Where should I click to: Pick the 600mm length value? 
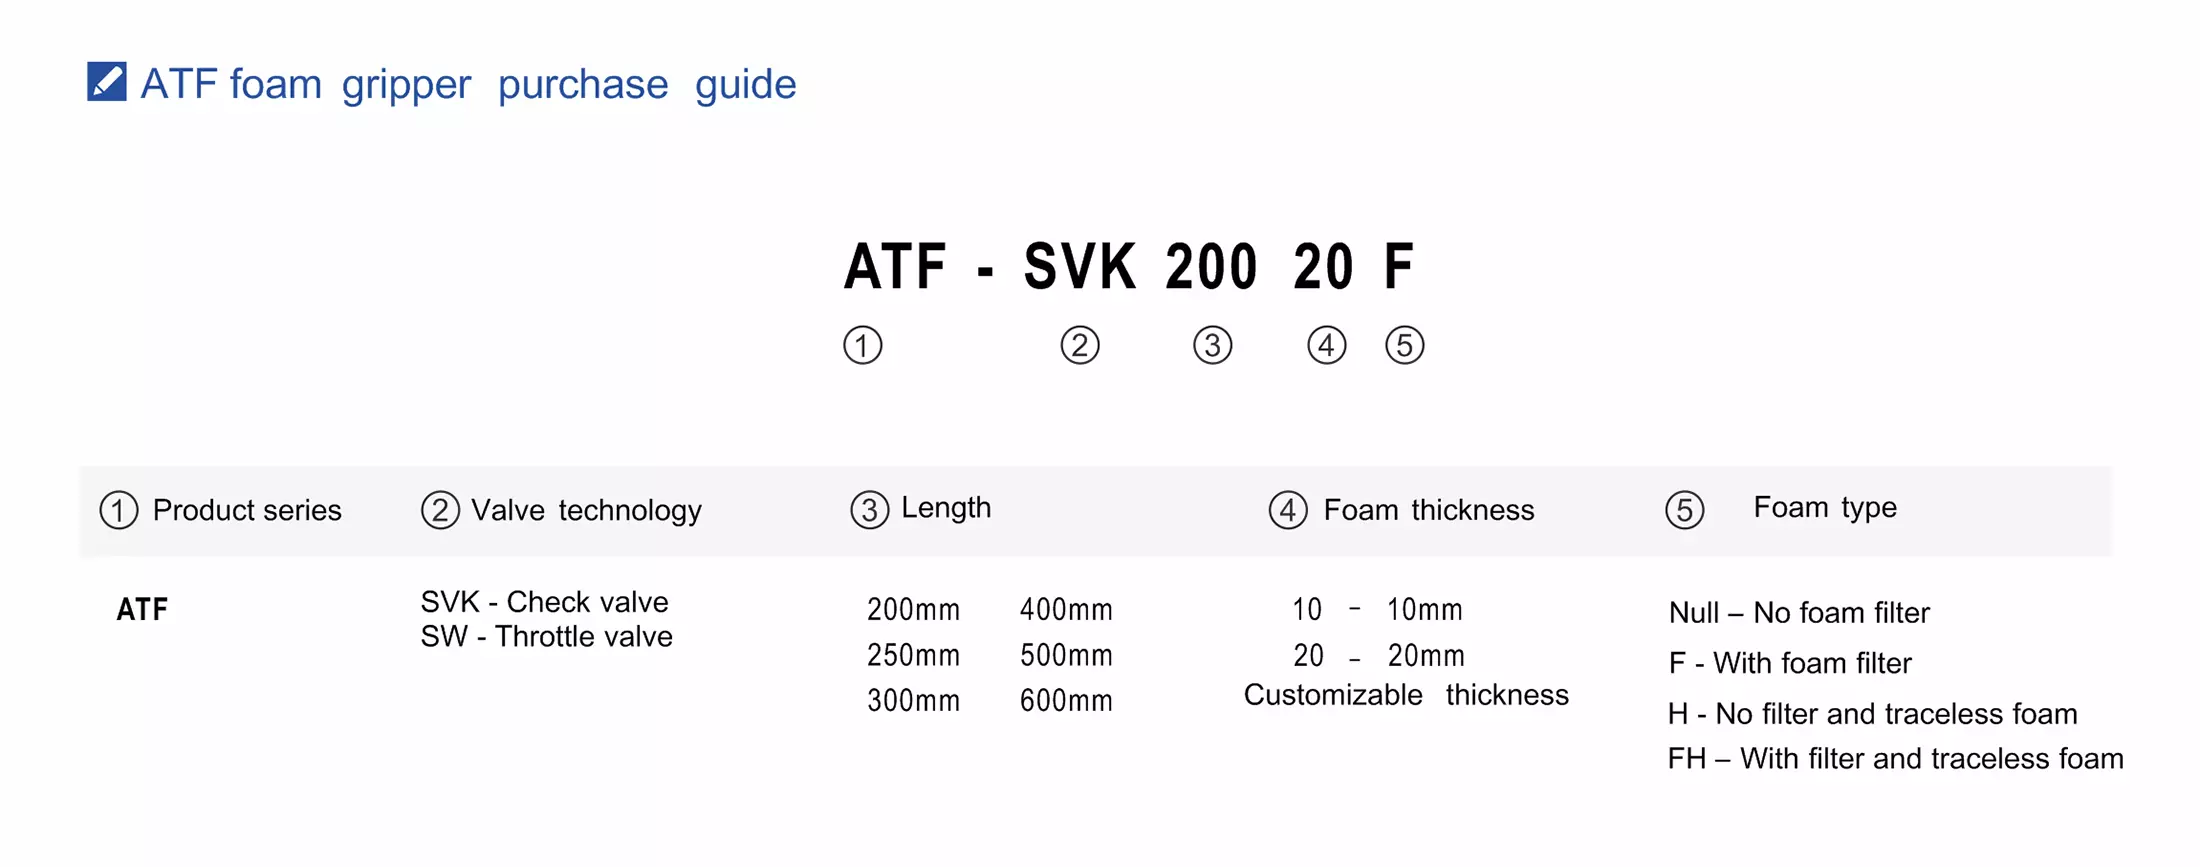tap(1066, 701)
